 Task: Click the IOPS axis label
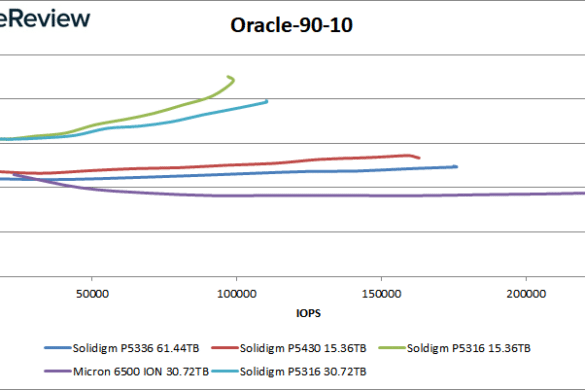[x=308, y=313]
